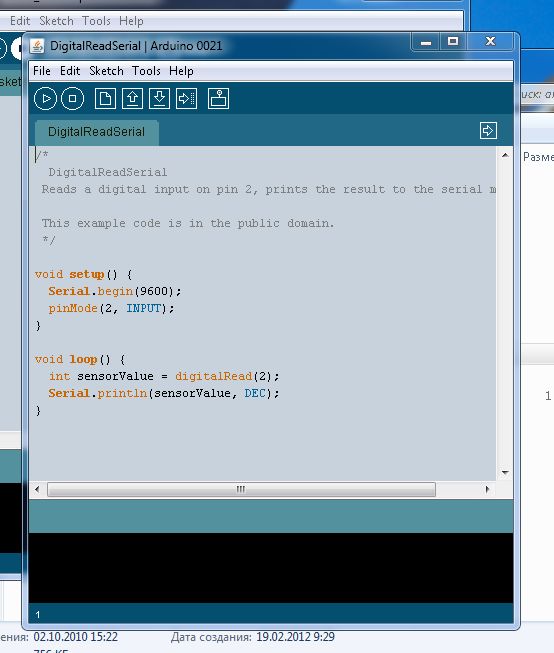
Task: Open Help menu in DigitalReadSerial window
Action: [181, 71]
